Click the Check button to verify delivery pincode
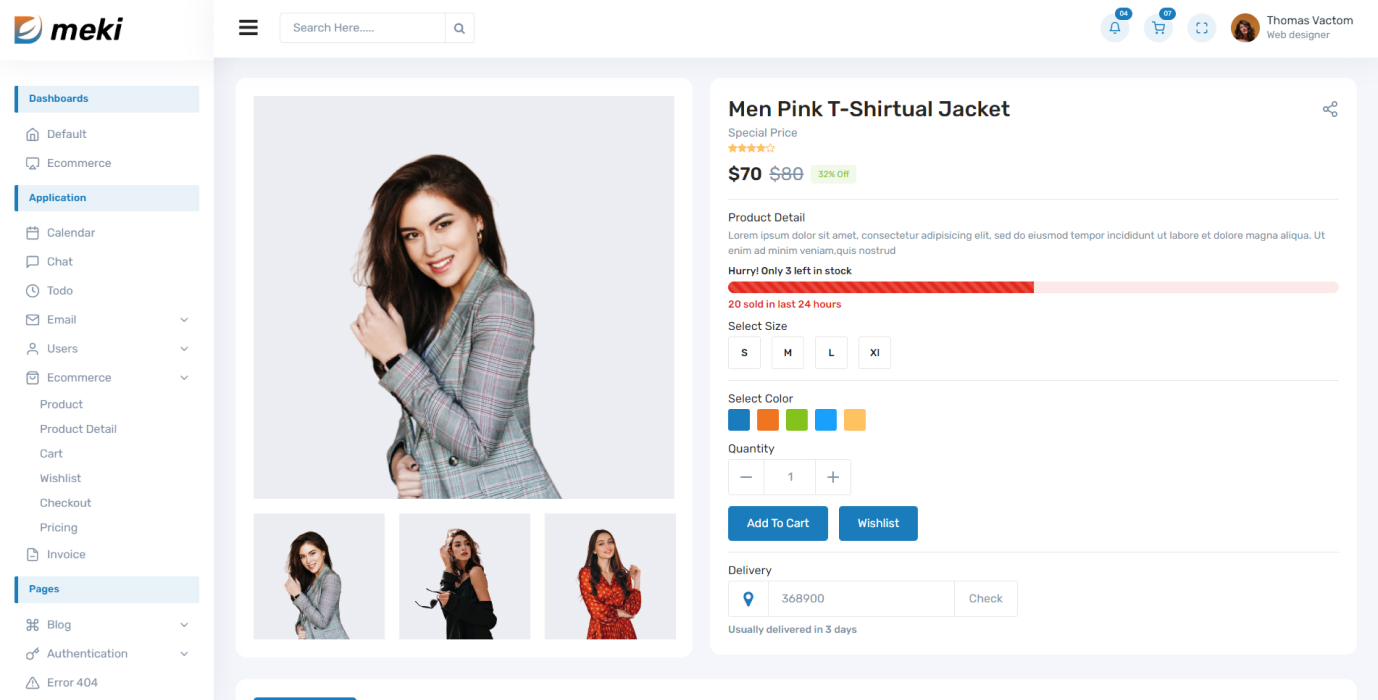Viewport: 1378px width, 700px height. point(985,598)
